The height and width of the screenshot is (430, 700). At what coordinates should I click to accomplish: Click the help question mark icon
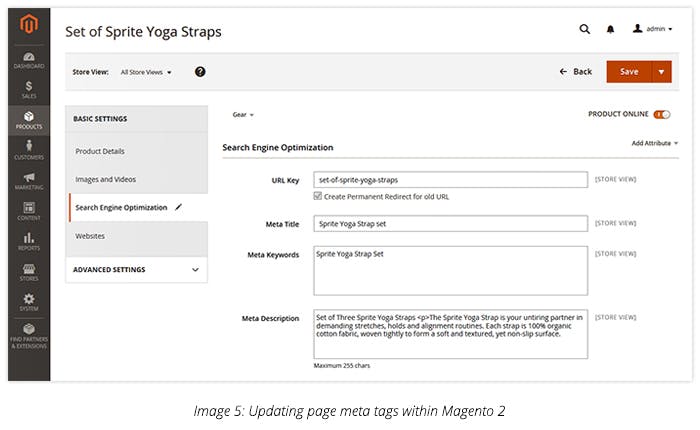point(200,71)
